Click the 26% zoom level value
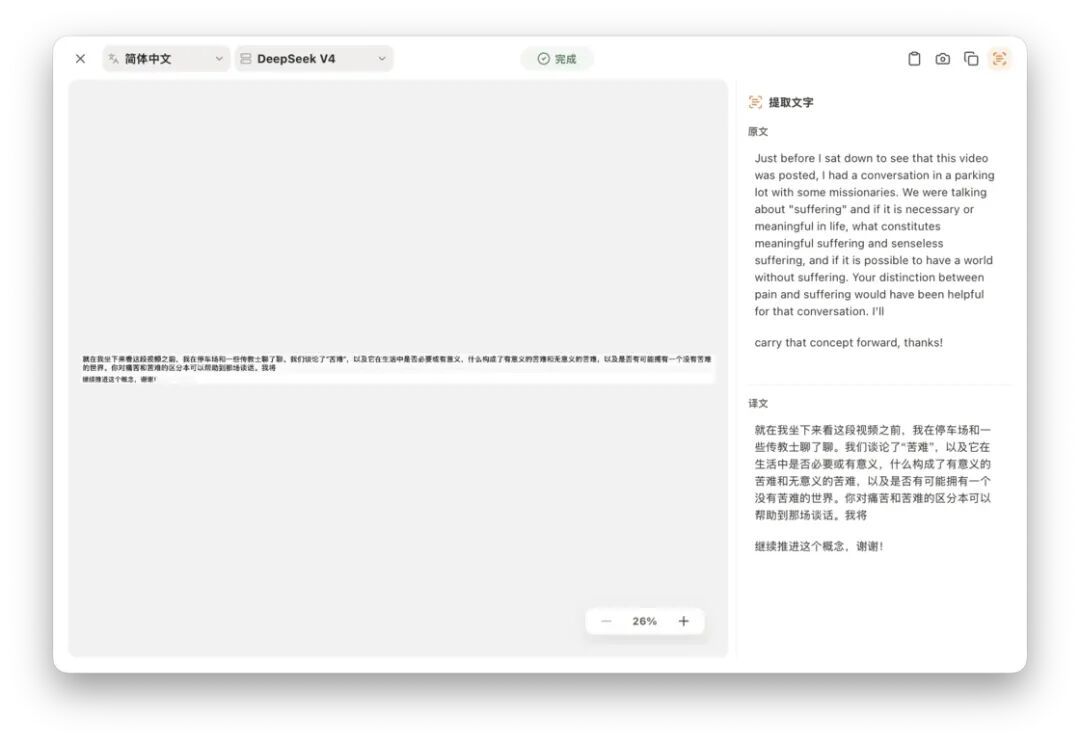This screenshot has height=743, width=1080. click(645, 621)
